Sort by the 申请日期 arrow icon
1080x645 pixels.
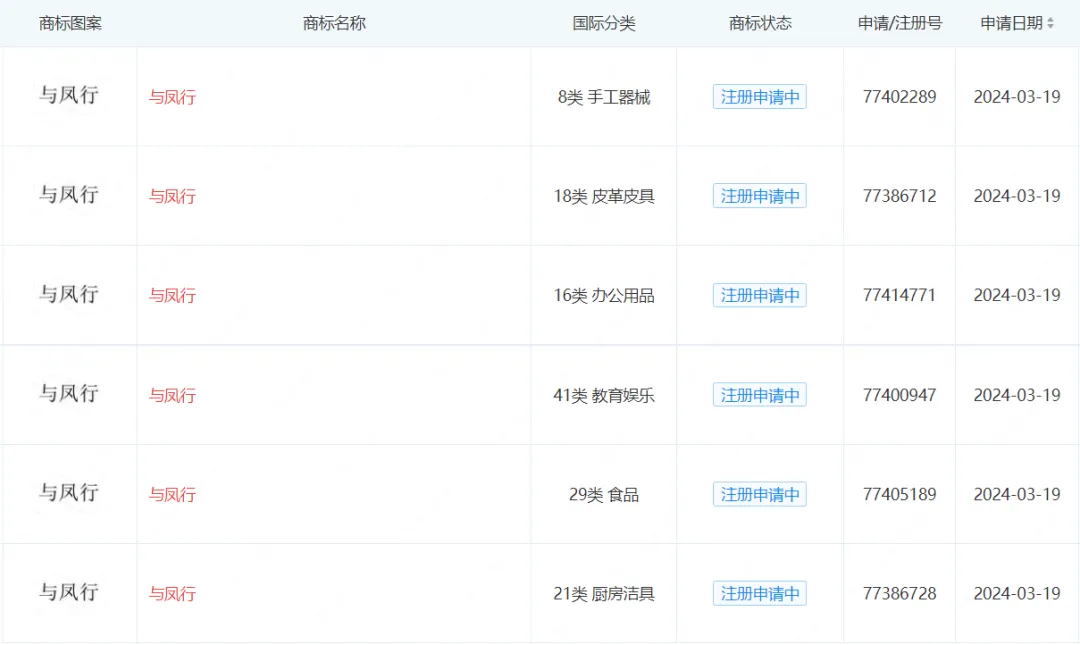(1050, 23)
